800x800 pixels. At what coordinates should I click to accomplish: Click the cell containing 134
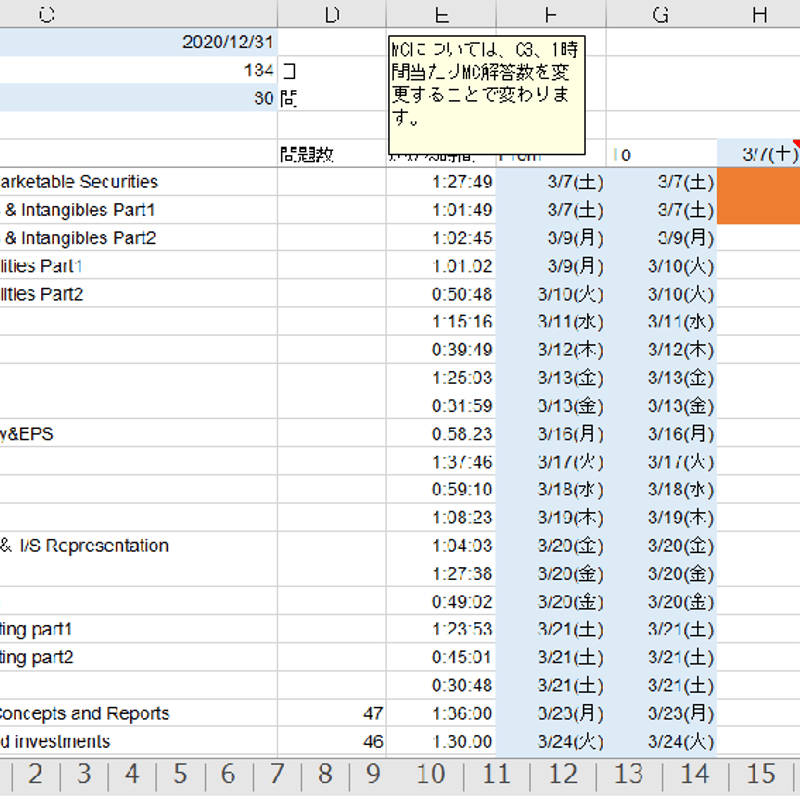click(138, 70)
